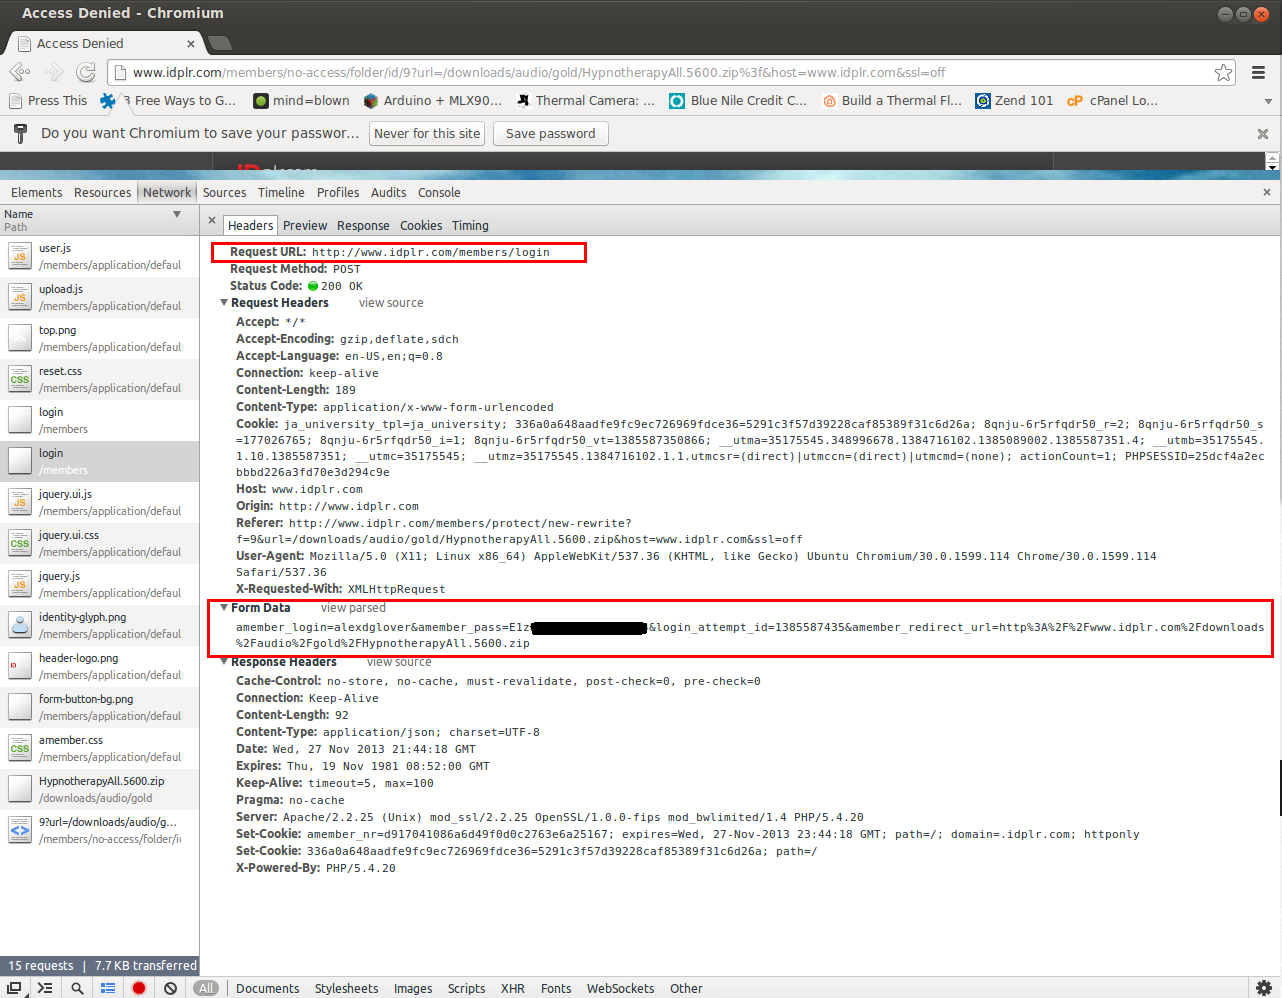This screenshot has height=998, width=1282.
Task: Open the Console panel tab
Action: (439, 193)
